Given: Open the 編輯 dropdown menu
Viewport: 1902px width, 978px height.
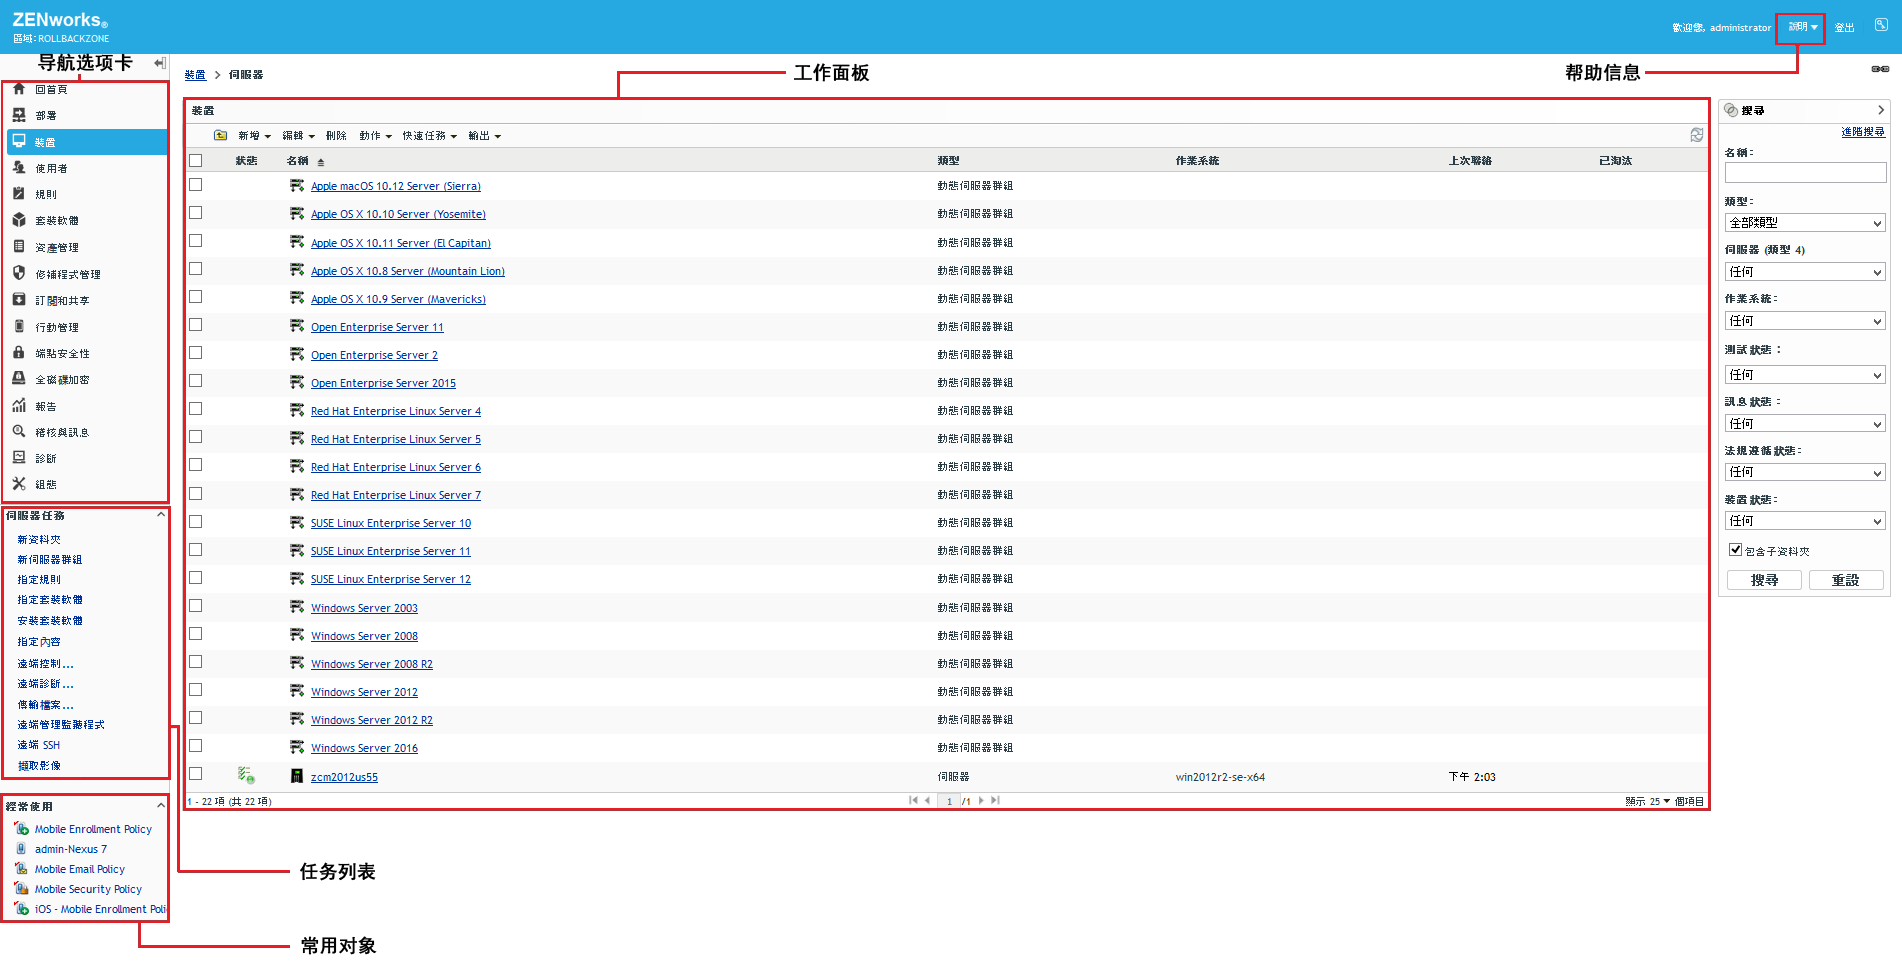Looking at the screenshot, I should pyautogui.click(x=299, y=136).
